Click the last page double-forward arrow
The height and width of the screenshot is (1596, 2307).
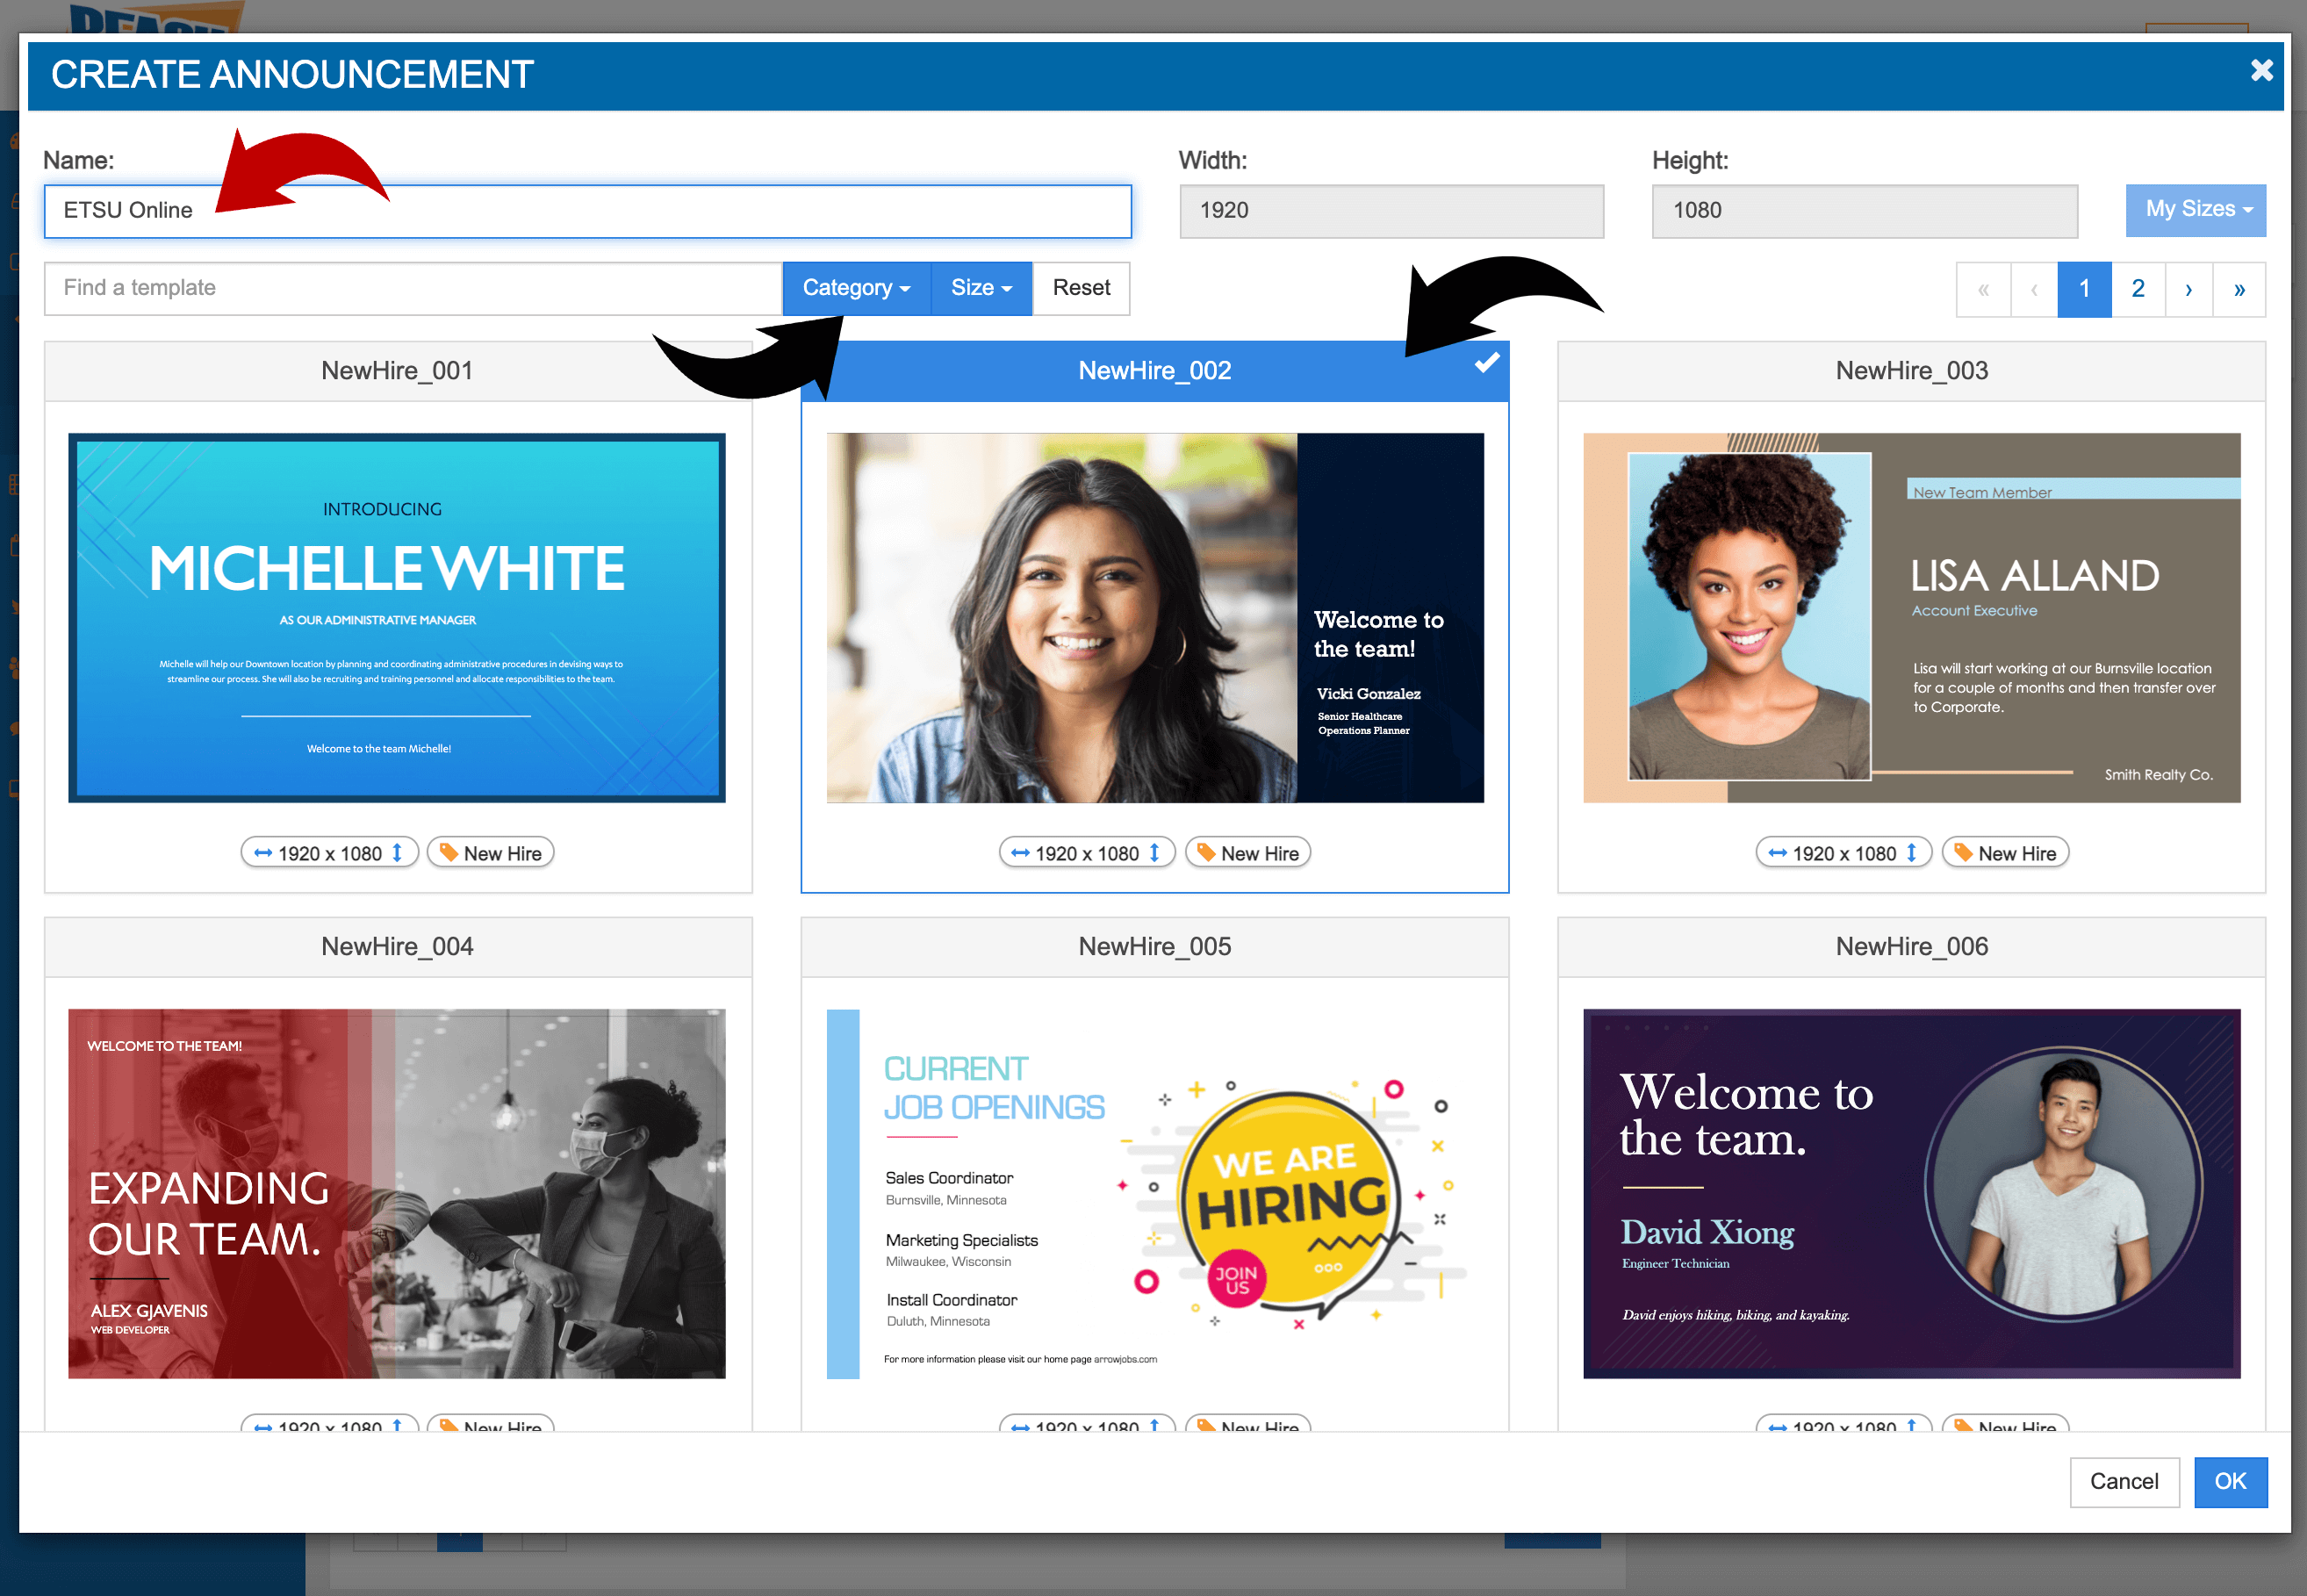(2244, 290)
